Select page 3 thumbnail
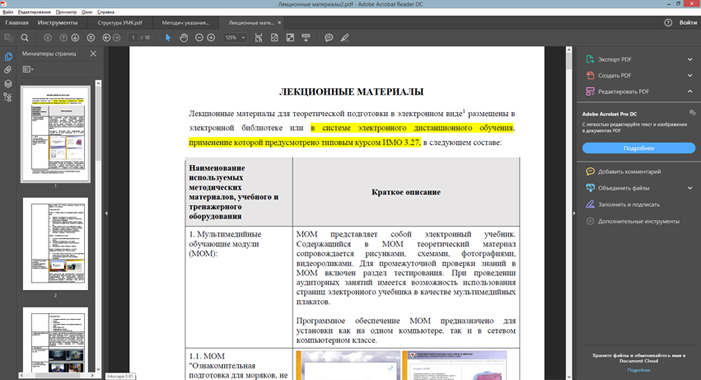 click(55, 340)
